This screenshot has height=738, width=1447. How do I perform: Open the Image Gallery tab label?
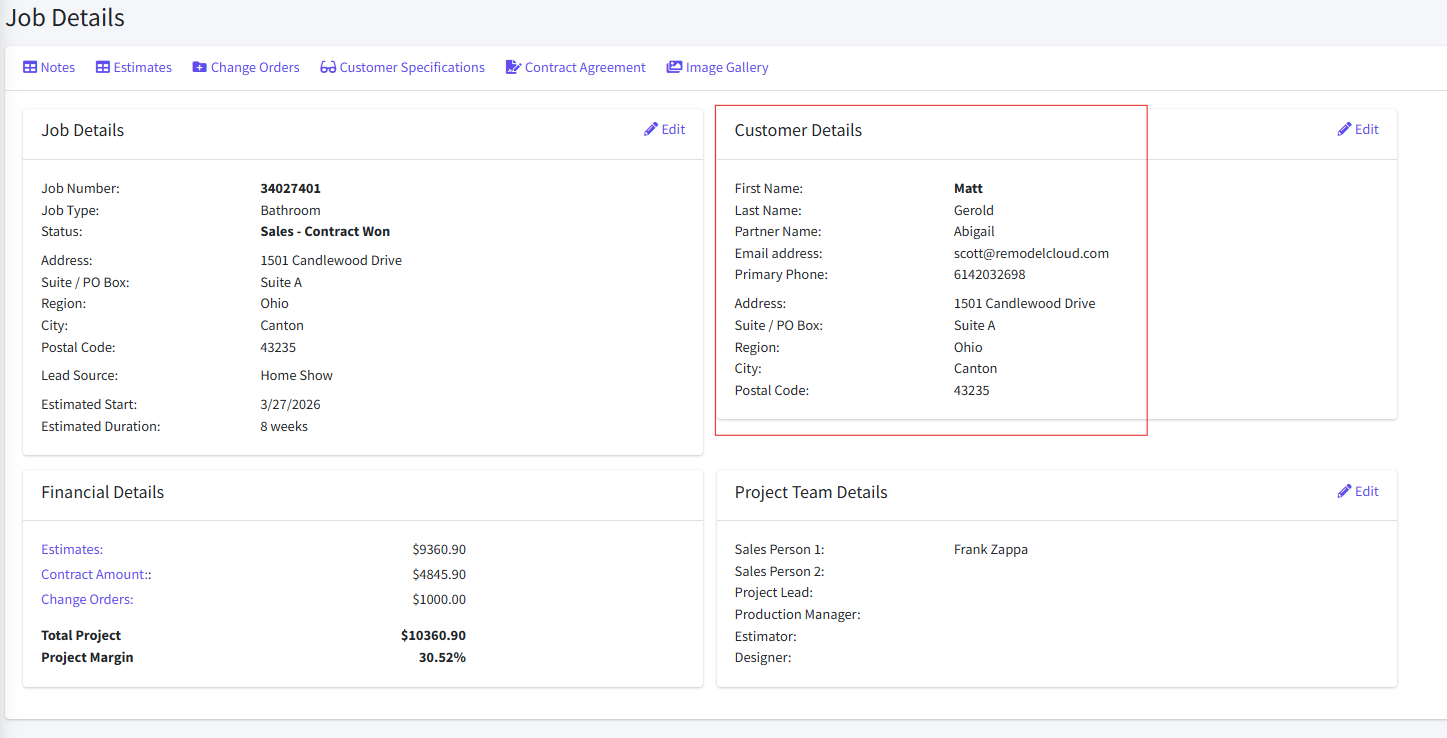727,68
